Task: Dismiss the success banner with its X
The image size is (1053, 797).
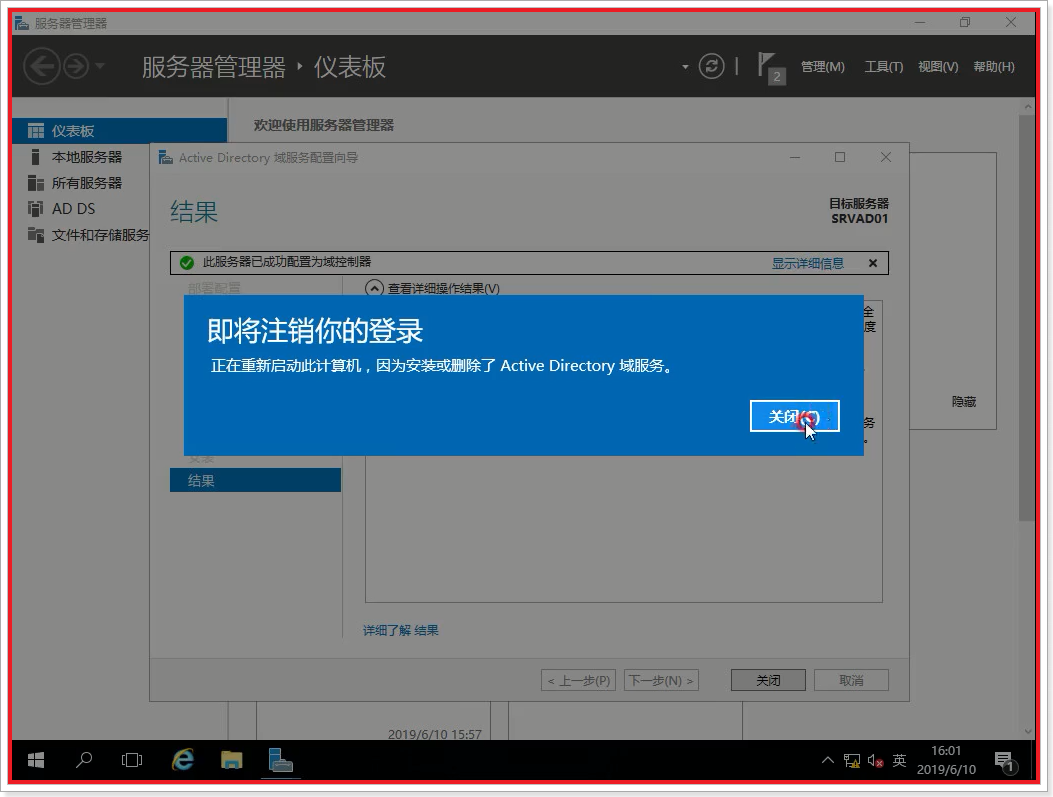Action: [873, 263]
